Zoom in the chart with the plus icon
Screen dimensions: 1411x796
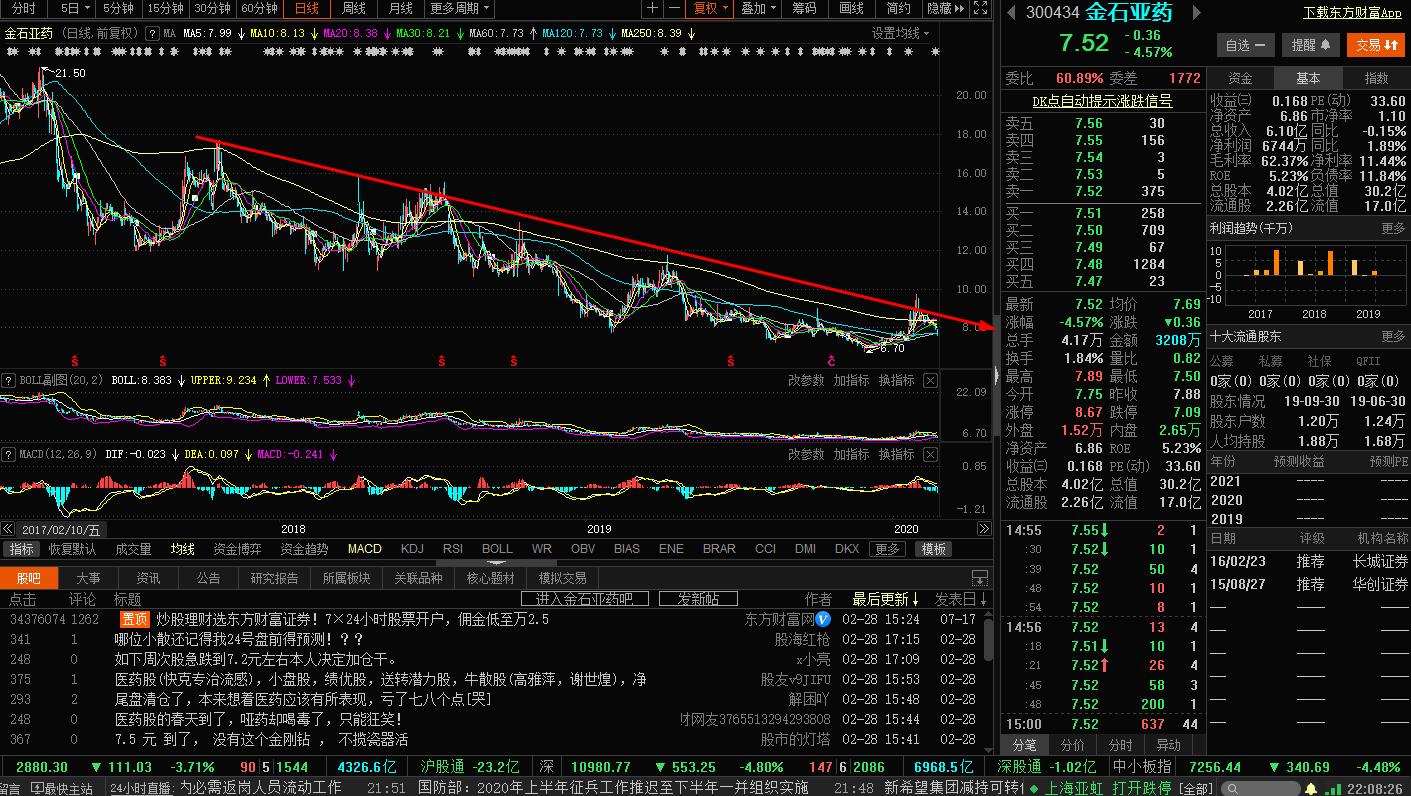651,9
